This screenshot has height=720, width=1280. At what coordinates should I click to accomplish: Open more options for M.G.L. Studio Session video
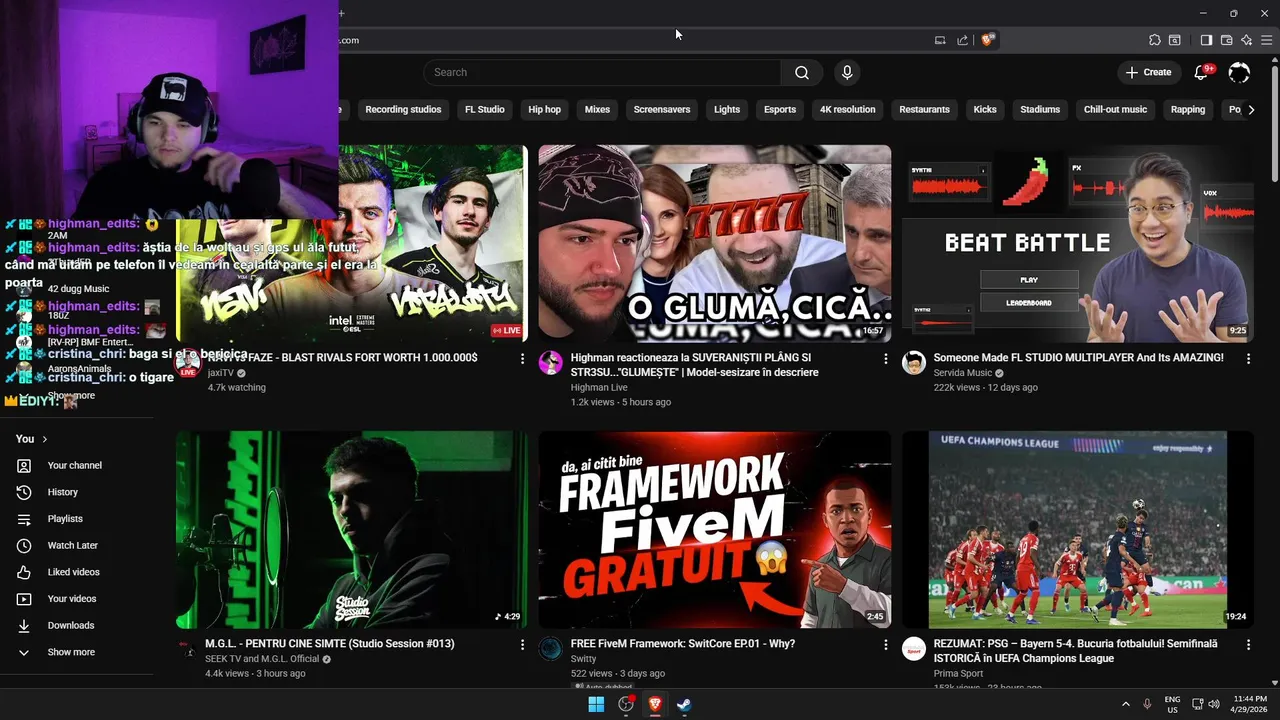click(522, 645)
